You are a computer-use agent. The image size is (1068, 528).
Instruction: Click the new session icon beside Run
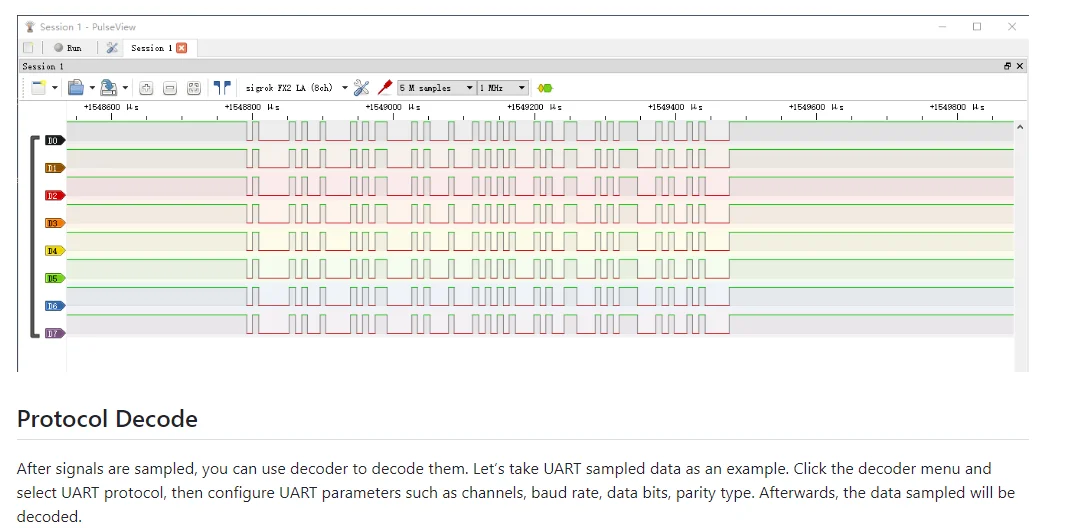(28, 48)
